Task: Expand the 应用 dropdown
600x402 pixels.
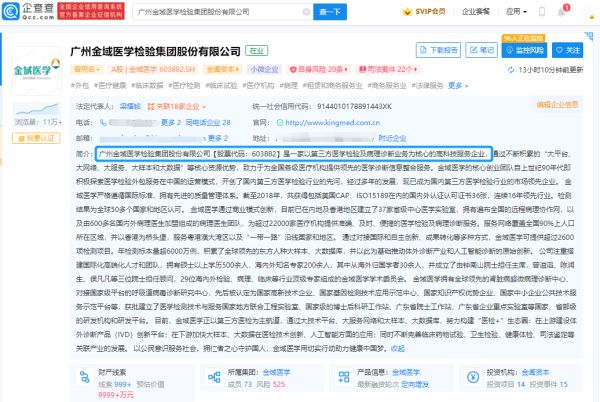Action: point(516,11)
